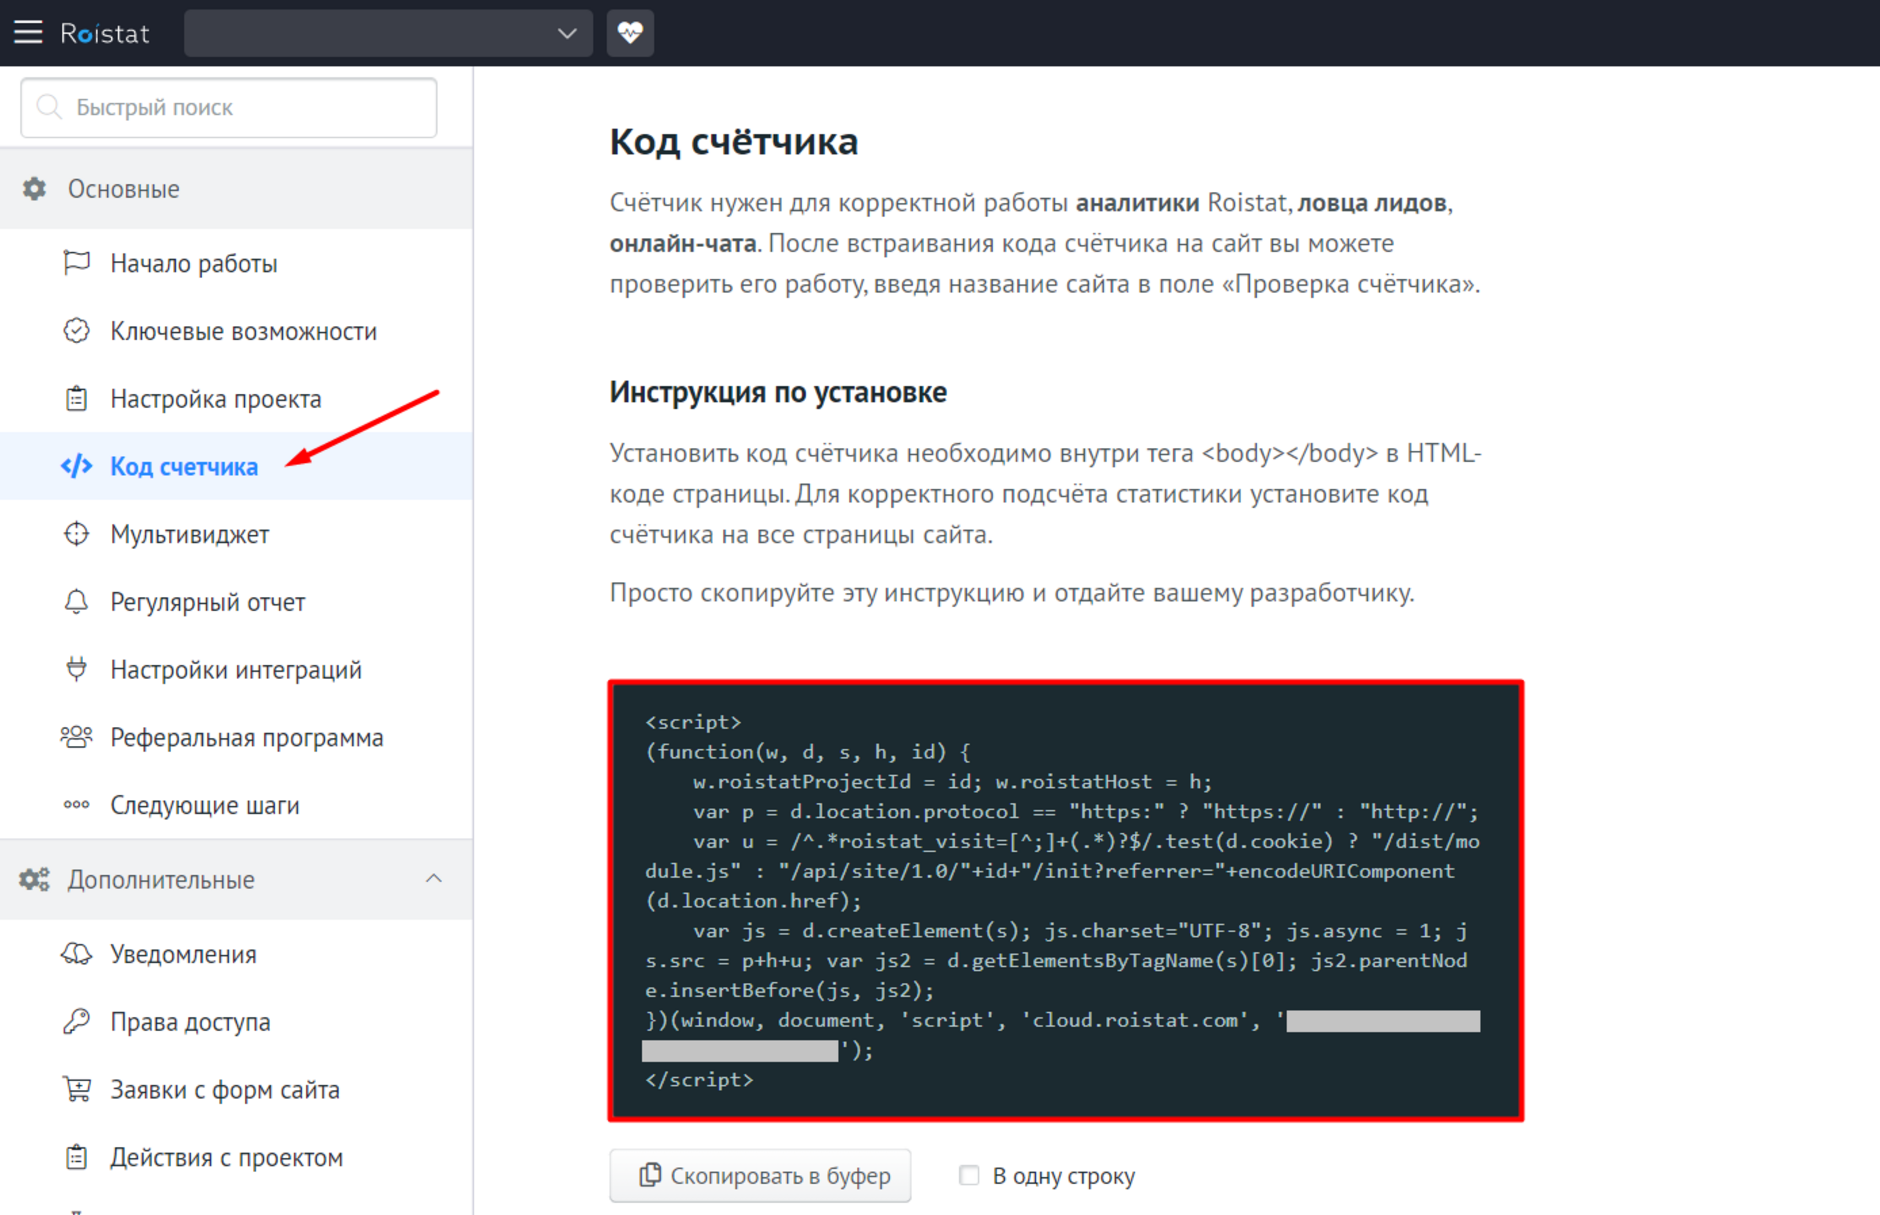Open Ключевые возможности page
Screen dimensions: 1880x1215
(243, 331)
